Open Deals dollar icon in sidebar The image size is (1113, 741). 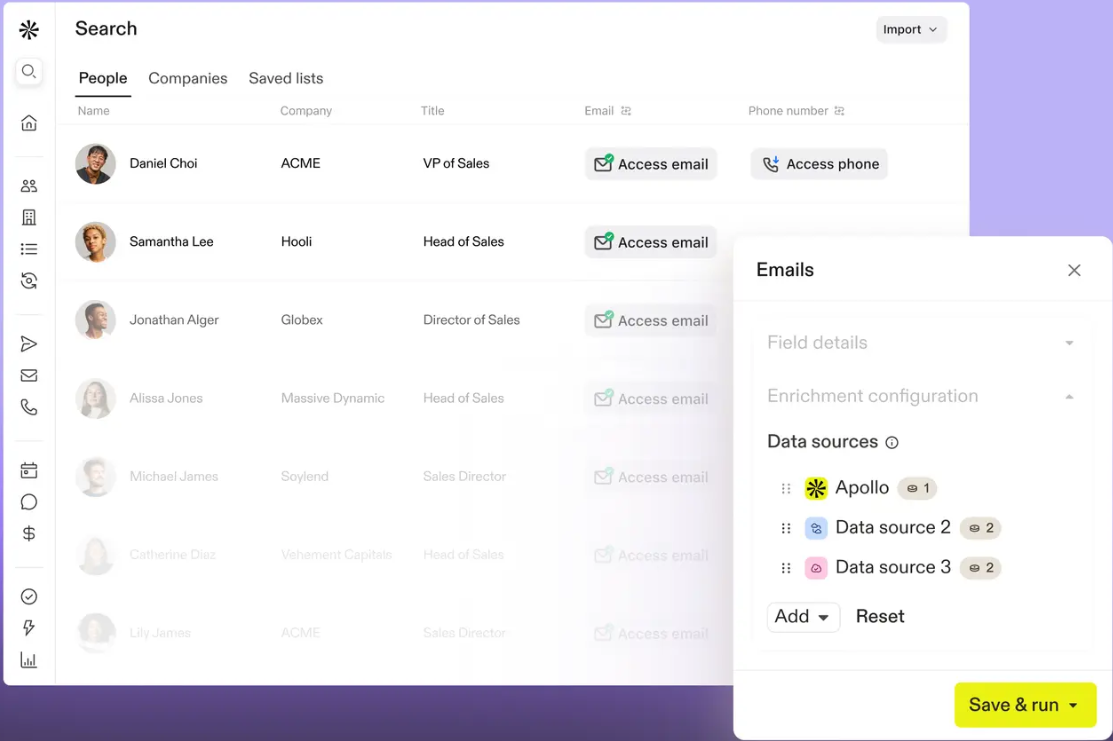pyautogui.click(x=28, y=533)
